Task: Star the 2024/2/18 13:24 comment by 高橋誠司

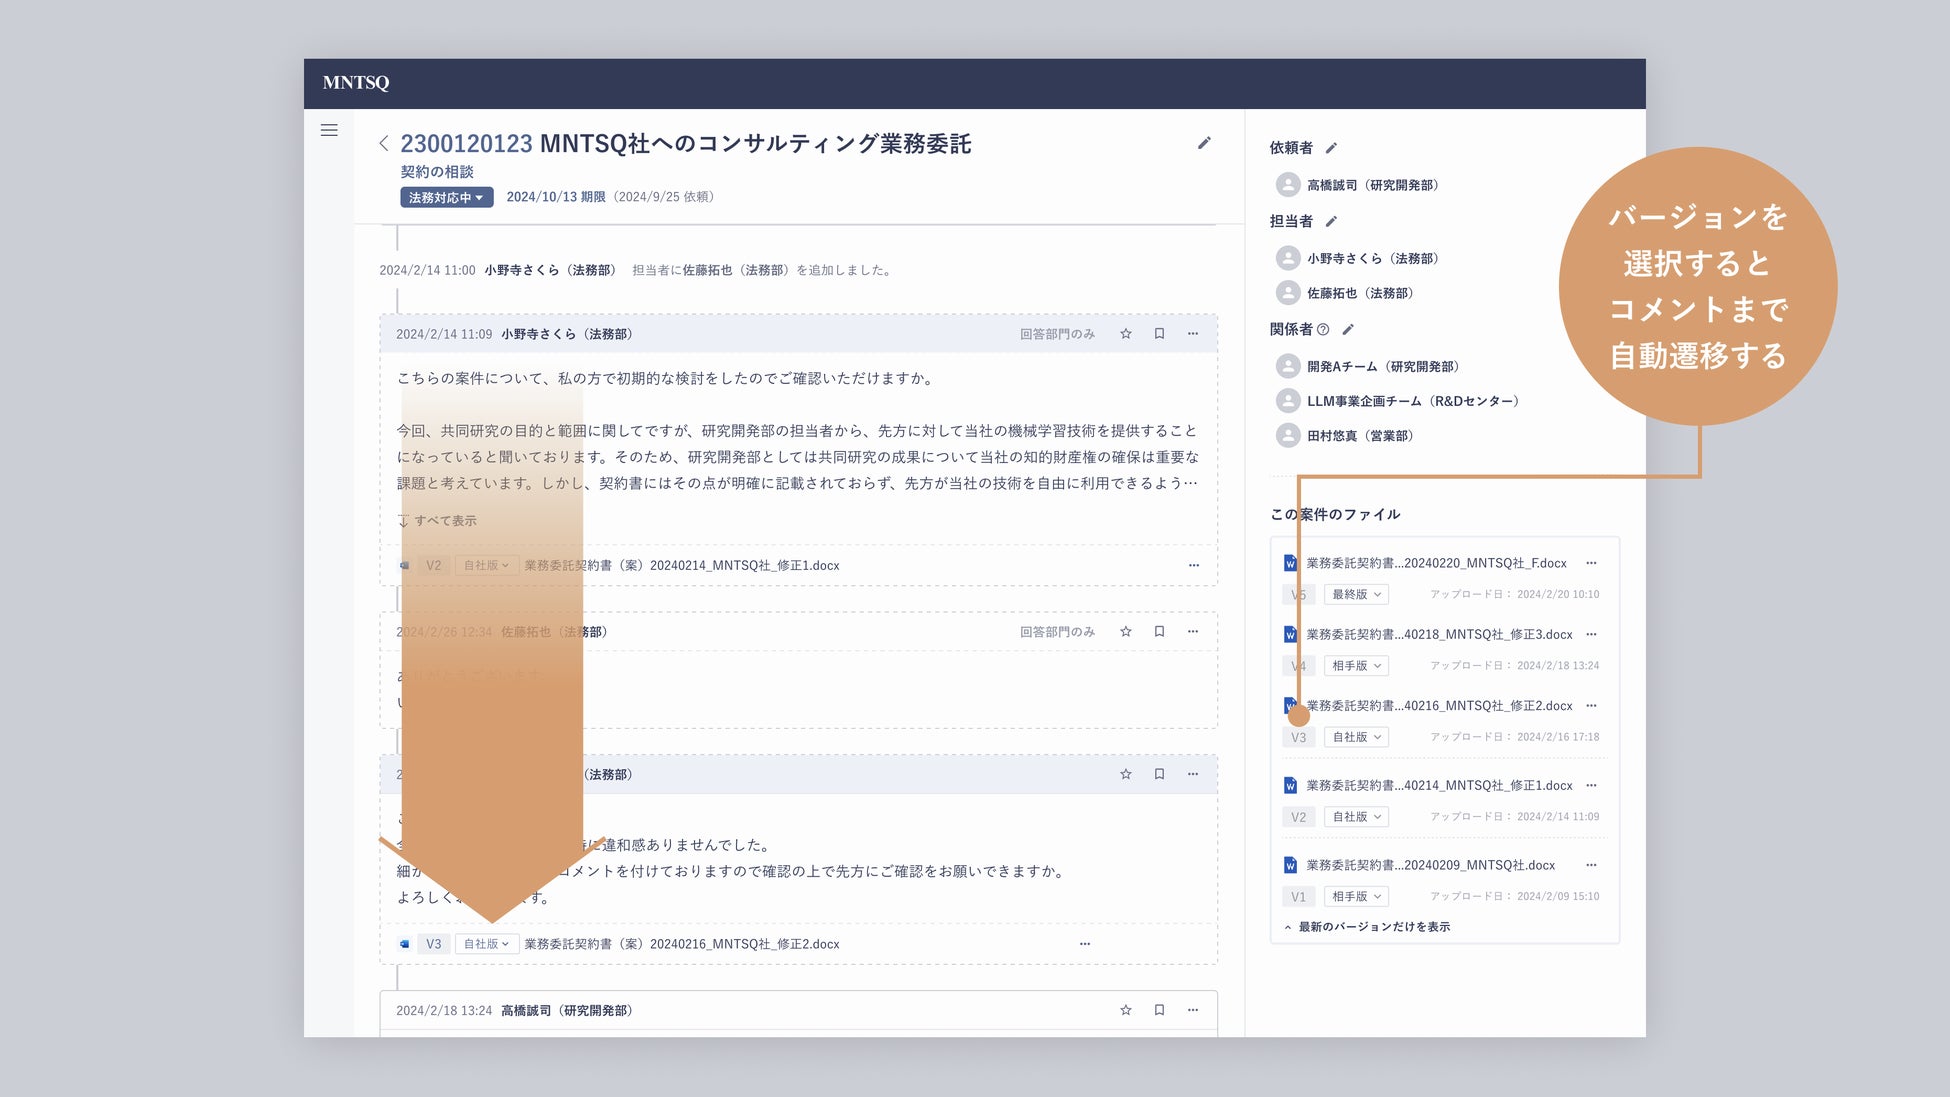Action: [x=1126, y=1010]
